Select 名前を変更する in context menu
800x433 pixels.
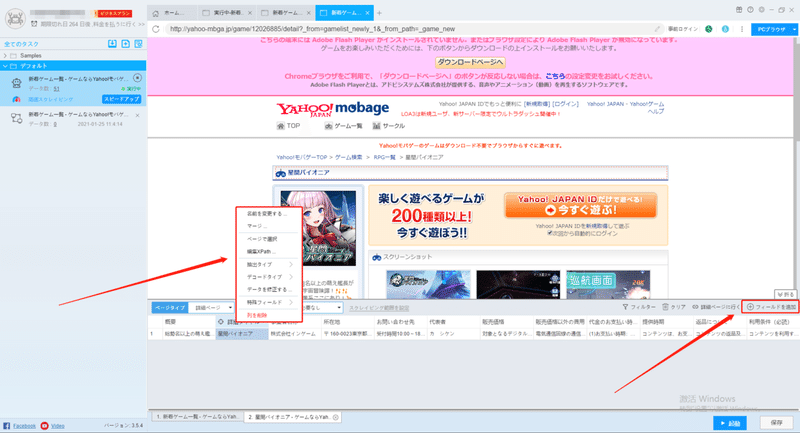point(269,214)
